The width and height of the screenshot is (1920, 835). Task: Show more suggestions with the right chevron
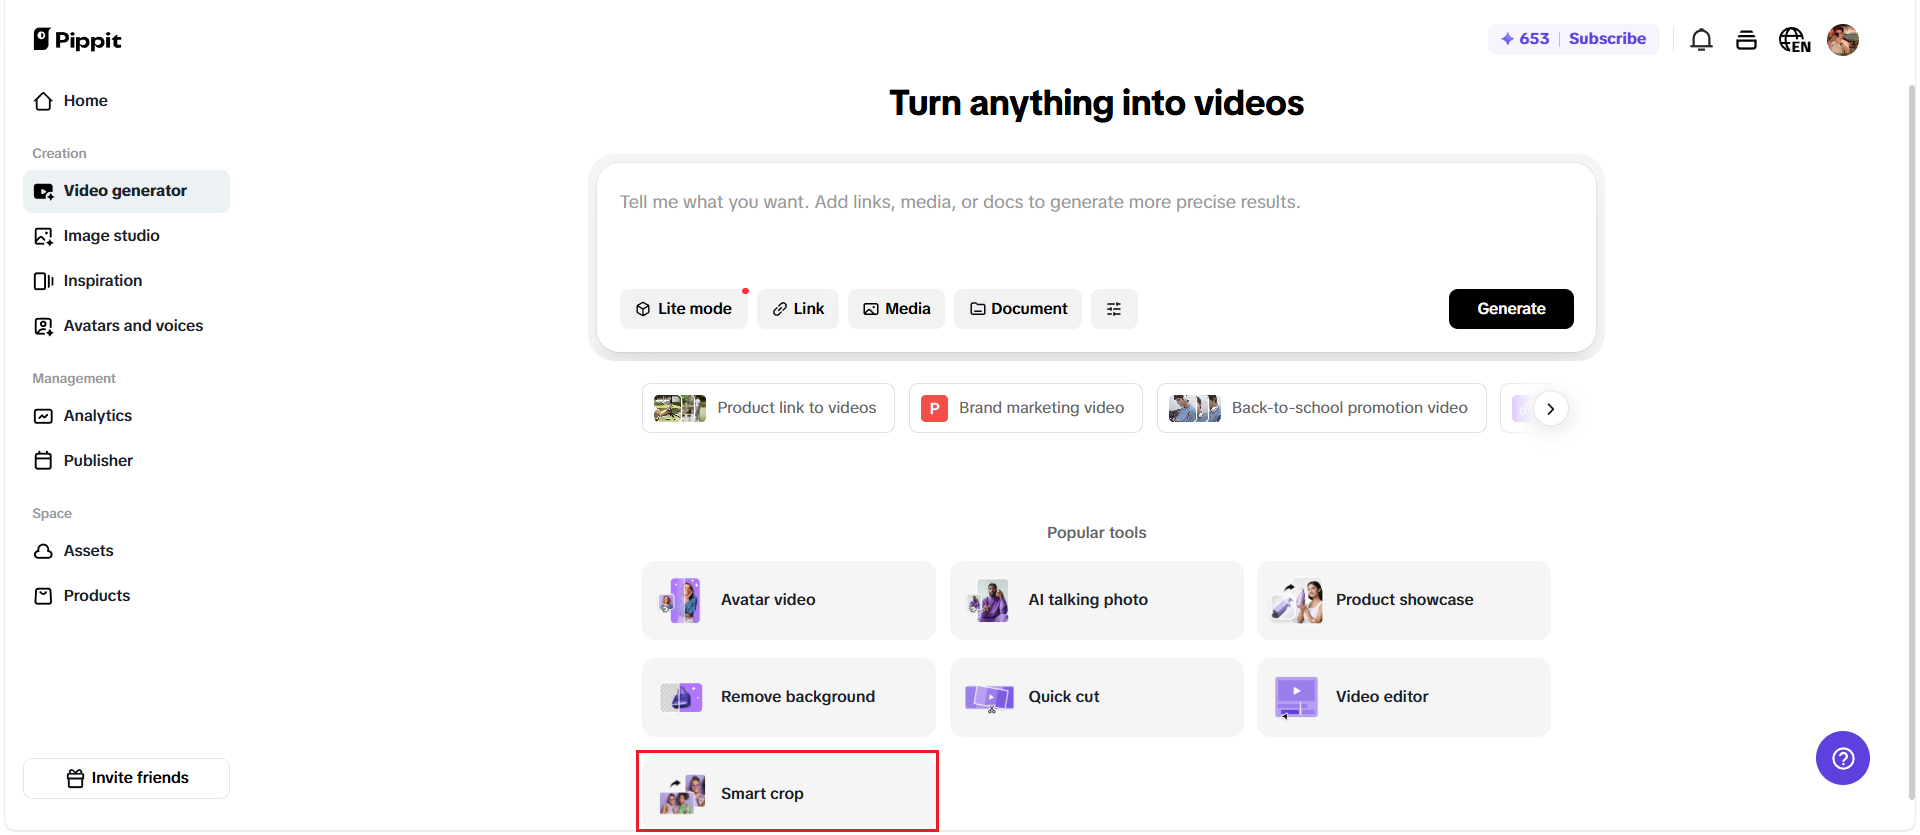(x=1550, y=408)
